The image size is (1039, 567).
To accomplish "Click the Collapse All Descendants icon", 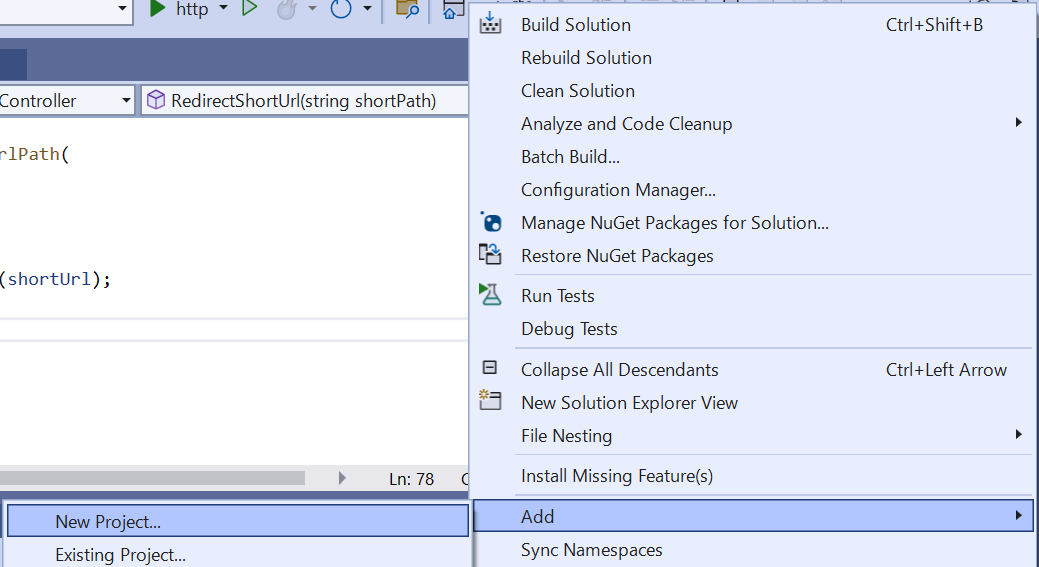I will point(490,368).
